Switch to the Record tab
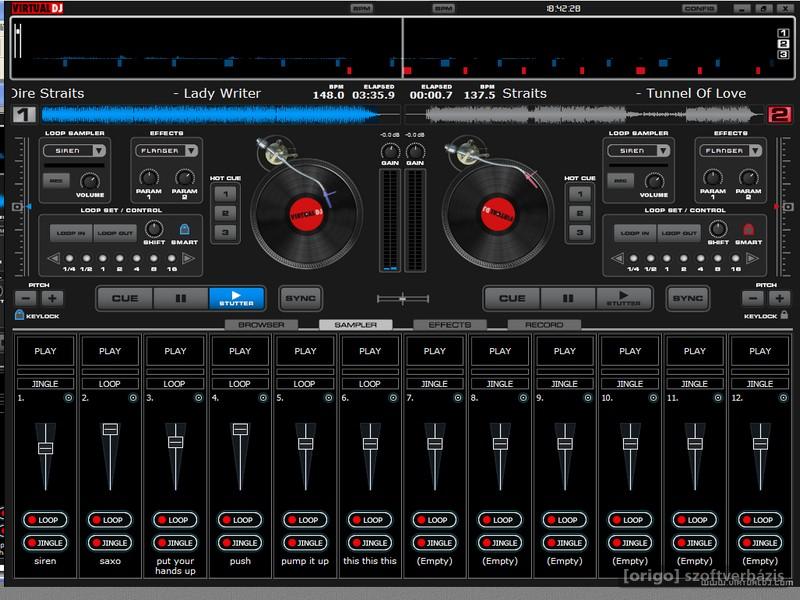Image resolution: width=800 pixels, height=600 pixels. click(x=544, y=324)
